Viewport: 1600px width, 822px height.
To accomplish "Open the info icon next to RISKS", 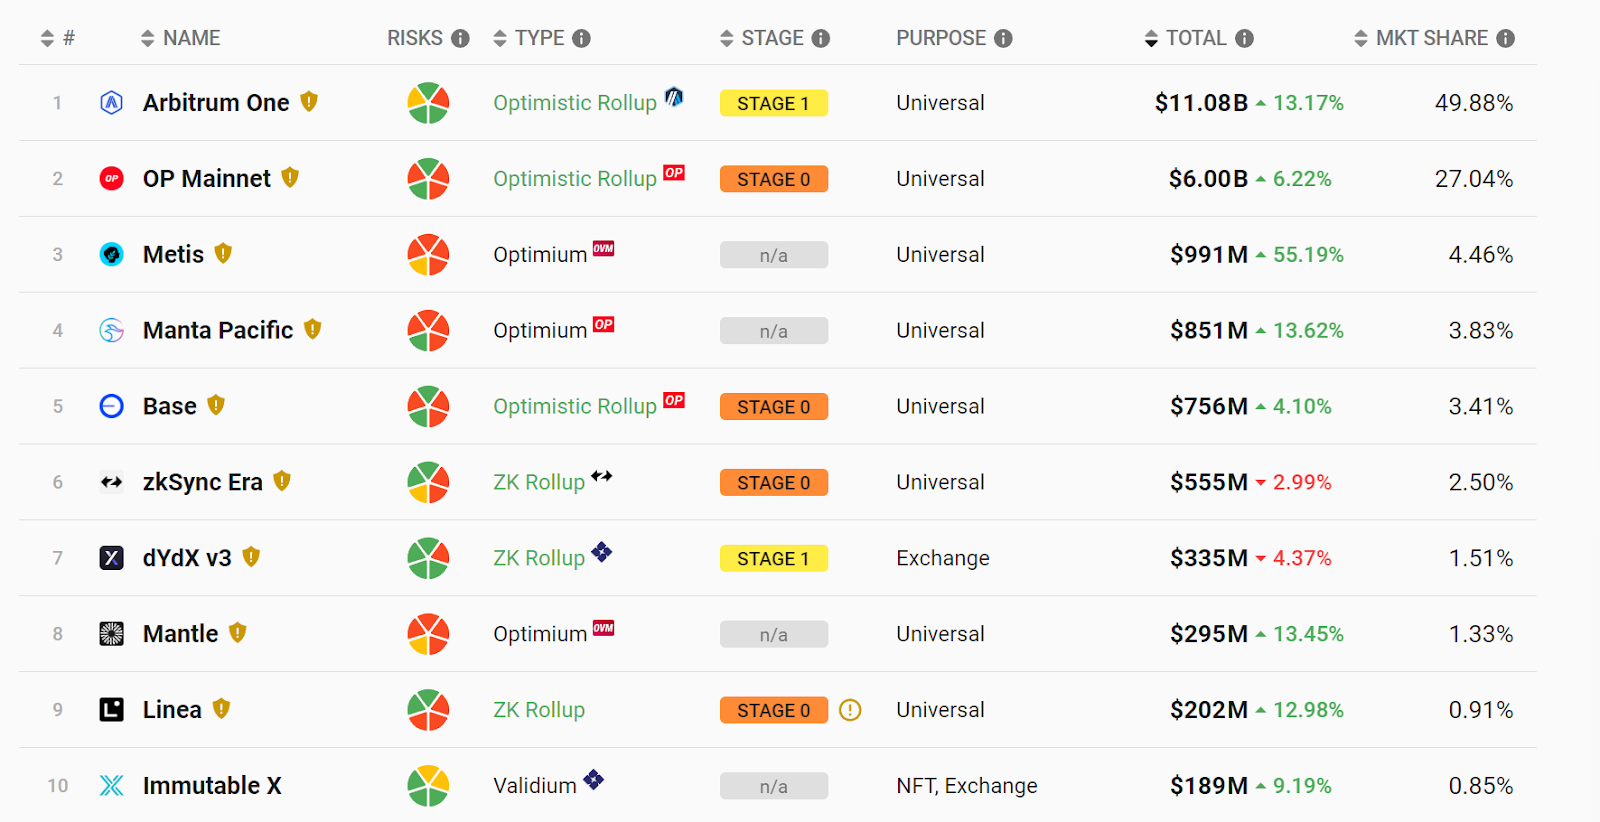I will pyautogui.click(x=460, y=39).
